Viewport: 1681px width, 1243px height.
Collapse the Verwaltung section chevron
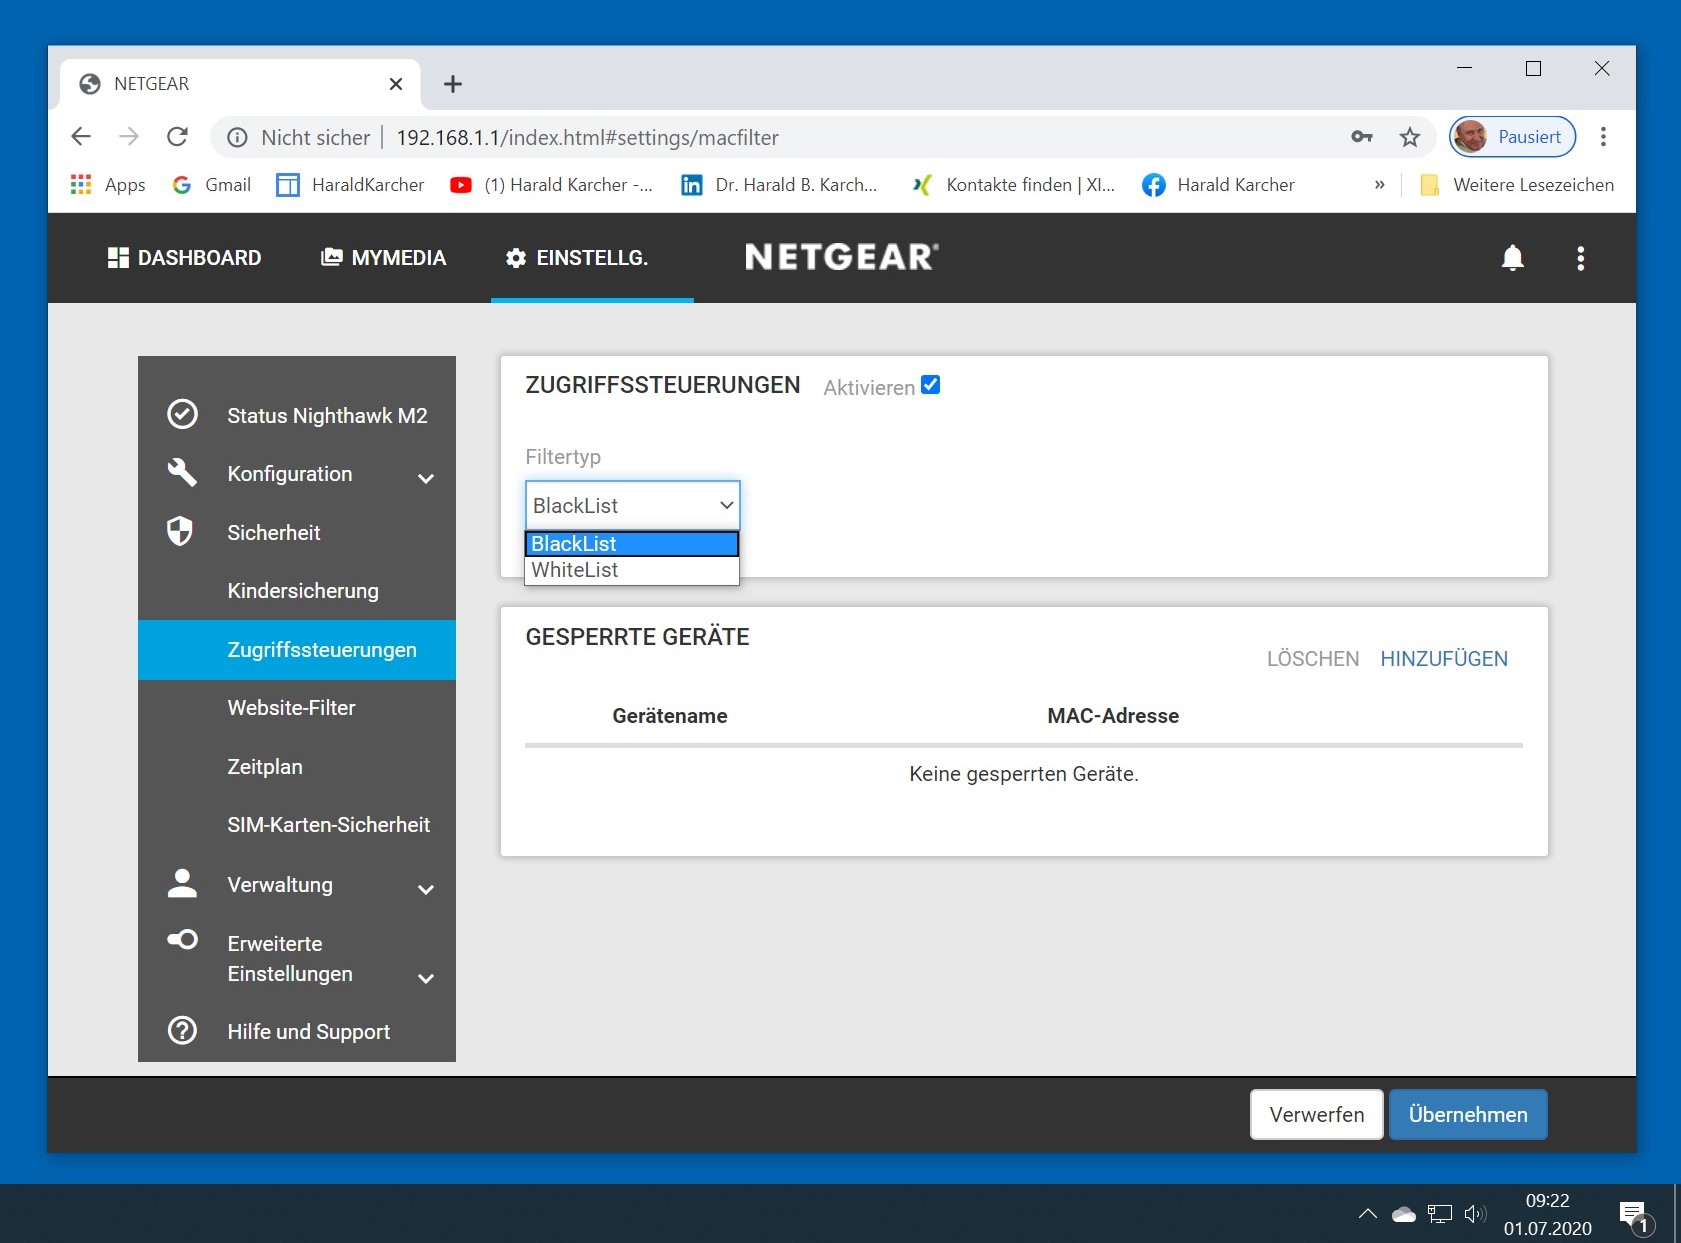427,889
